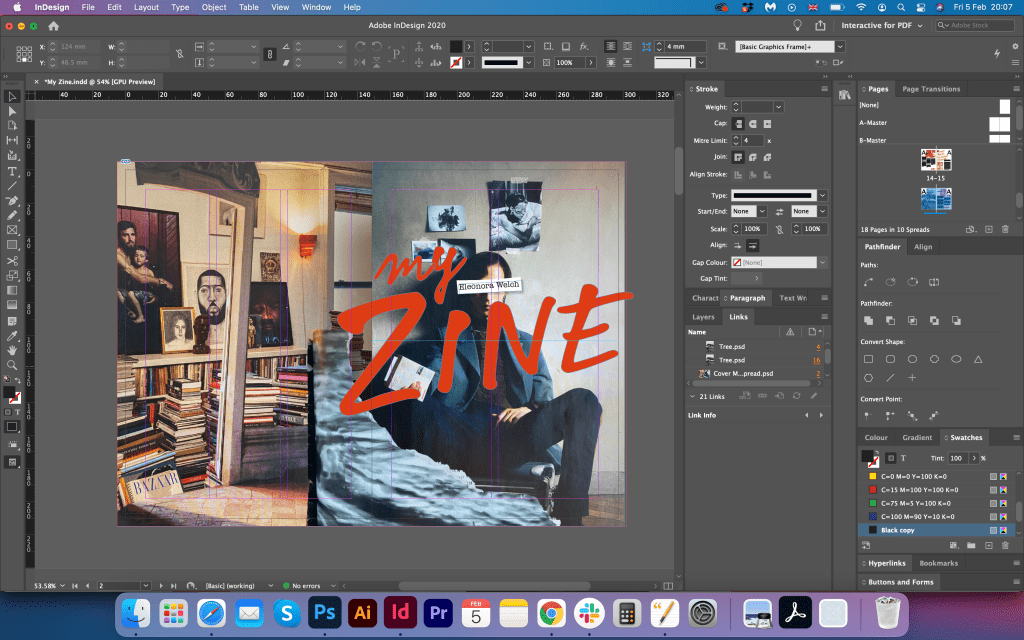
Task: Select the Direct Selection tool
Action: (12, 111)
